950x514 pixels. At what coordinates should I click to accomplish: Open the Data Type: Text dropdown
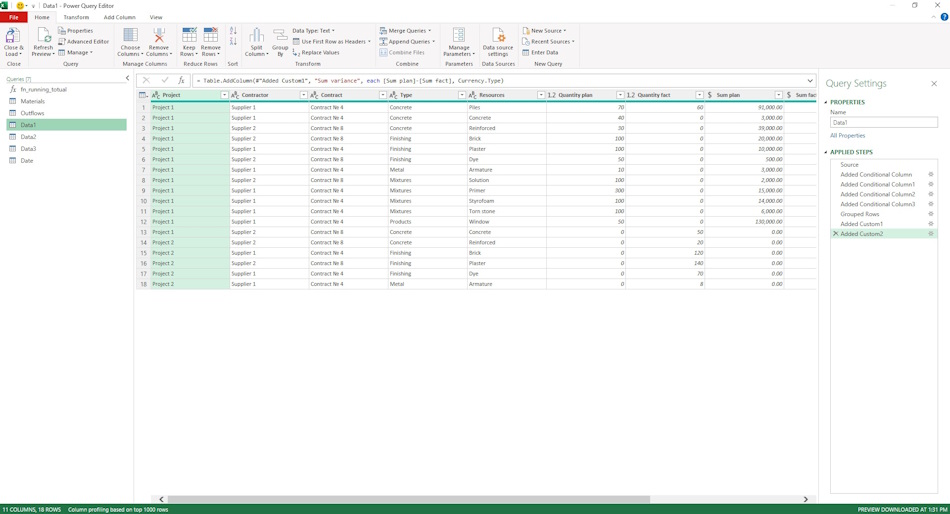point(313,31)
